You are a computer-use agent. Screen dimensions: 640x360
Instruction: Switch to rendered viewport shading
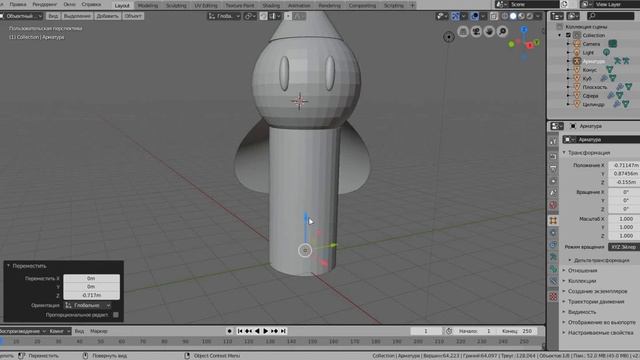(x=529, y=16)
